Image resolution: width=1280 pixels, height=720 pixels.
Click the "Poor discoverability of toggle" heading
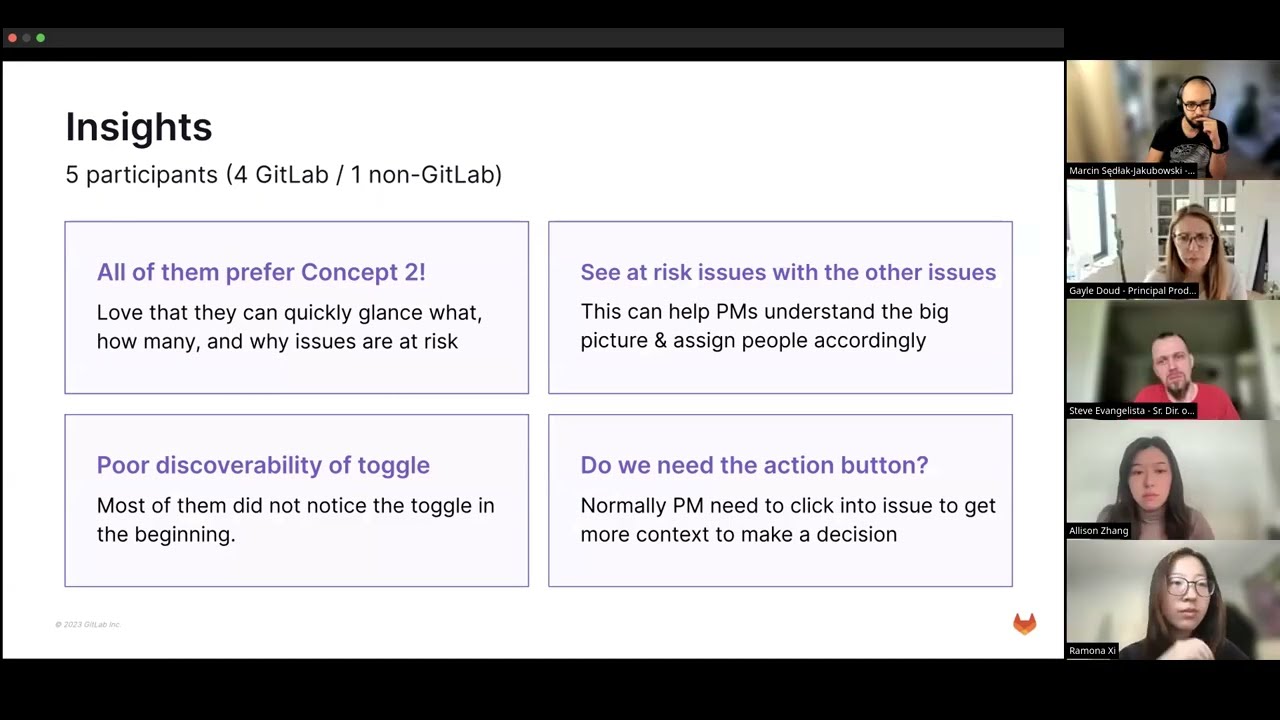[263, 465]
